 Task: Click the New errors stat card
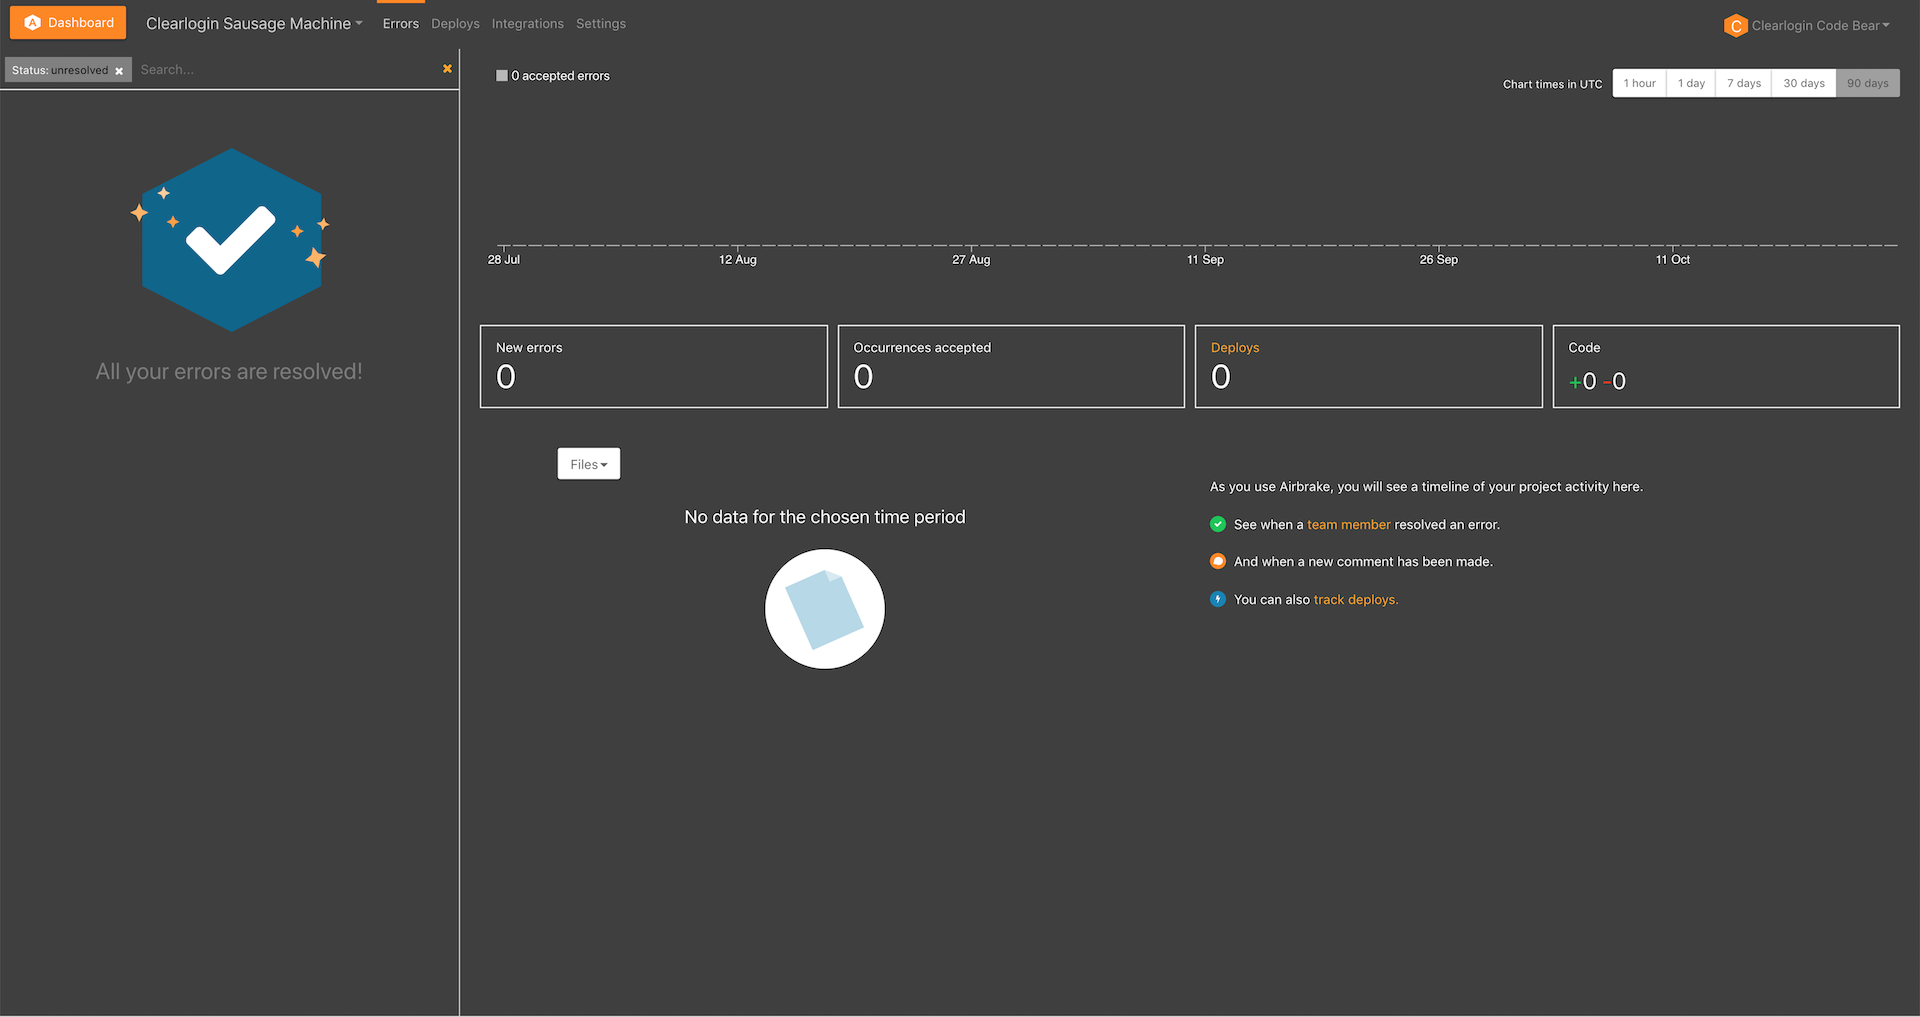(654, 366)
